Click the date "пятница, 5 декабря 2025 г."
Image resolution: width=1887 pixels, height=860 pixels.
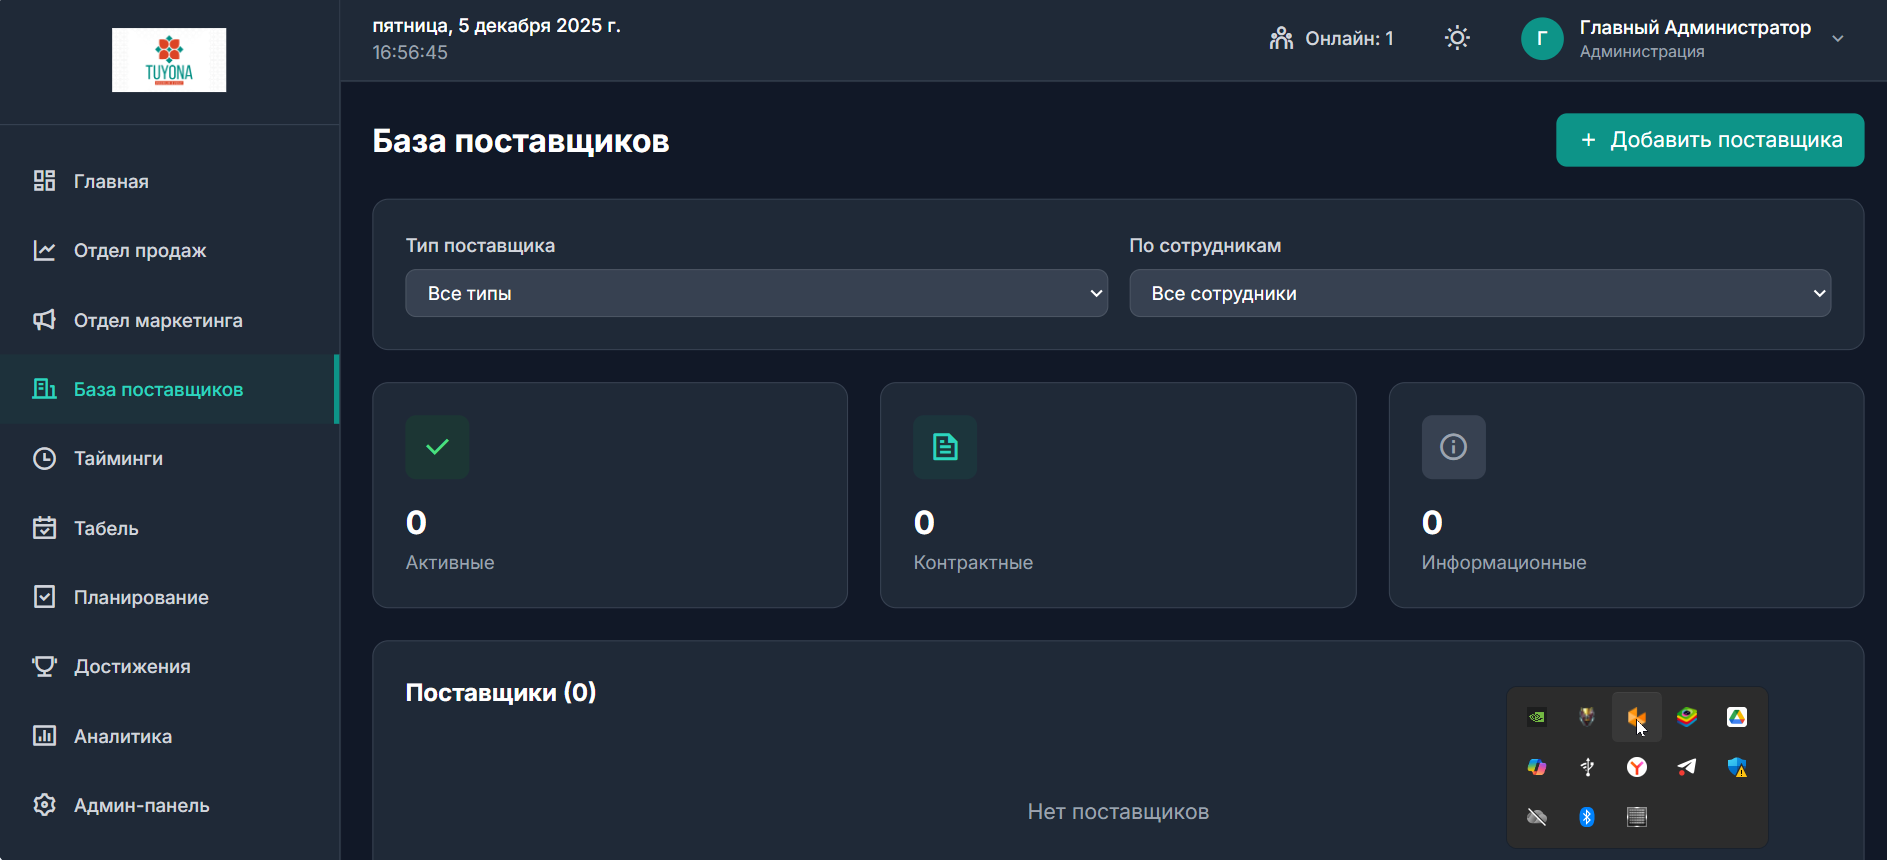[x=497, y=26]
